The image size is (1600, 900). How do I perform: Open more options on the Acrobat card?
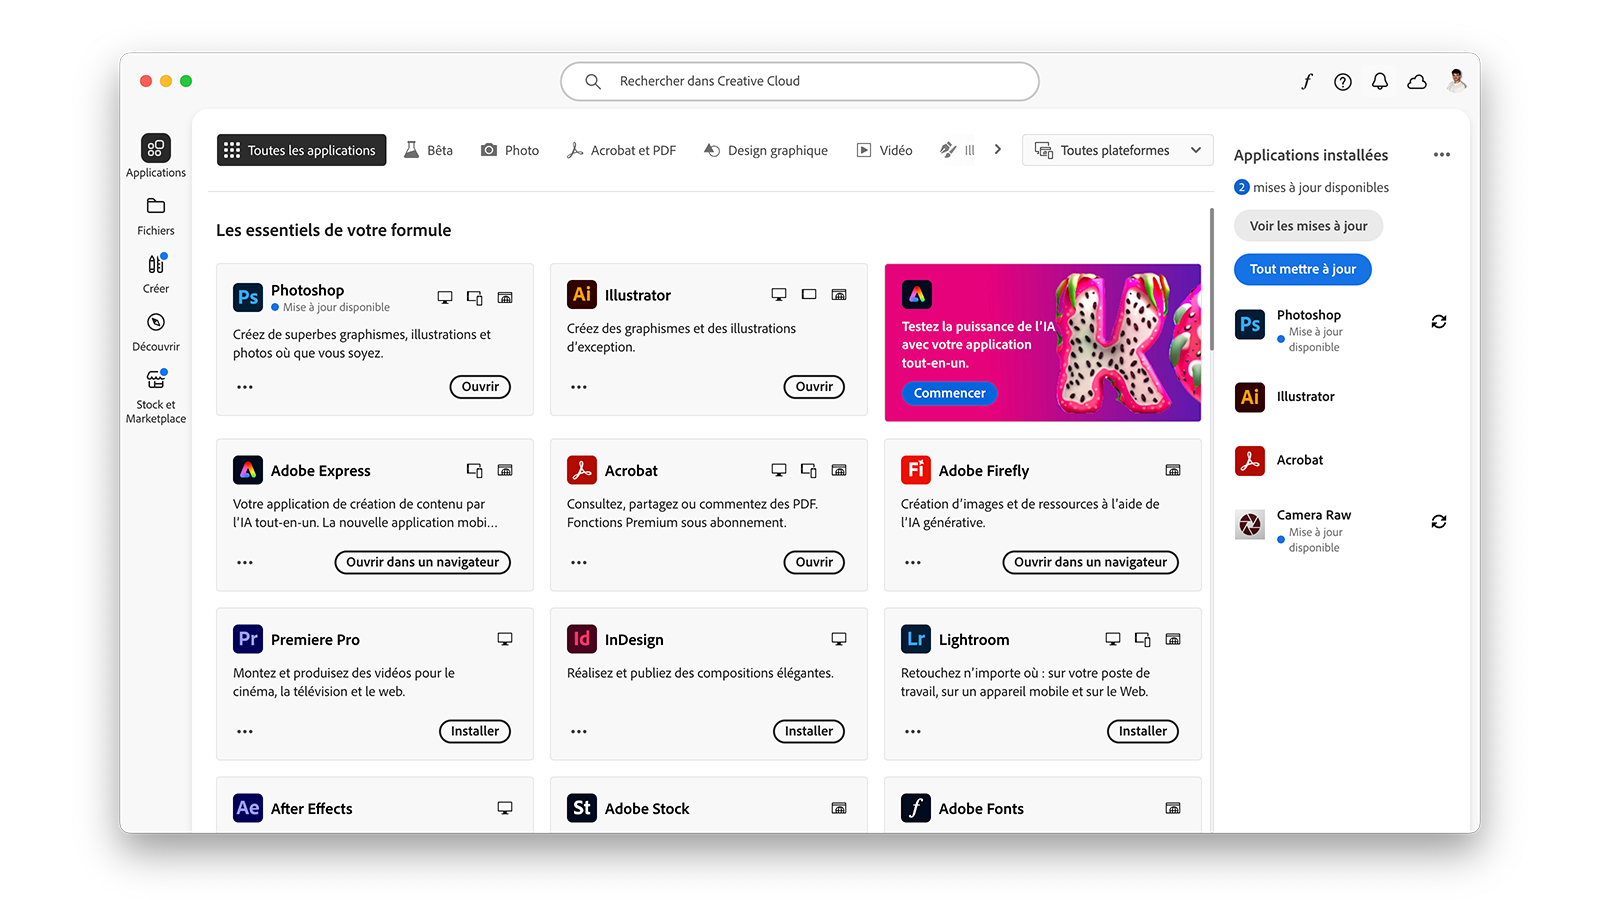click(x=578, y=562)
